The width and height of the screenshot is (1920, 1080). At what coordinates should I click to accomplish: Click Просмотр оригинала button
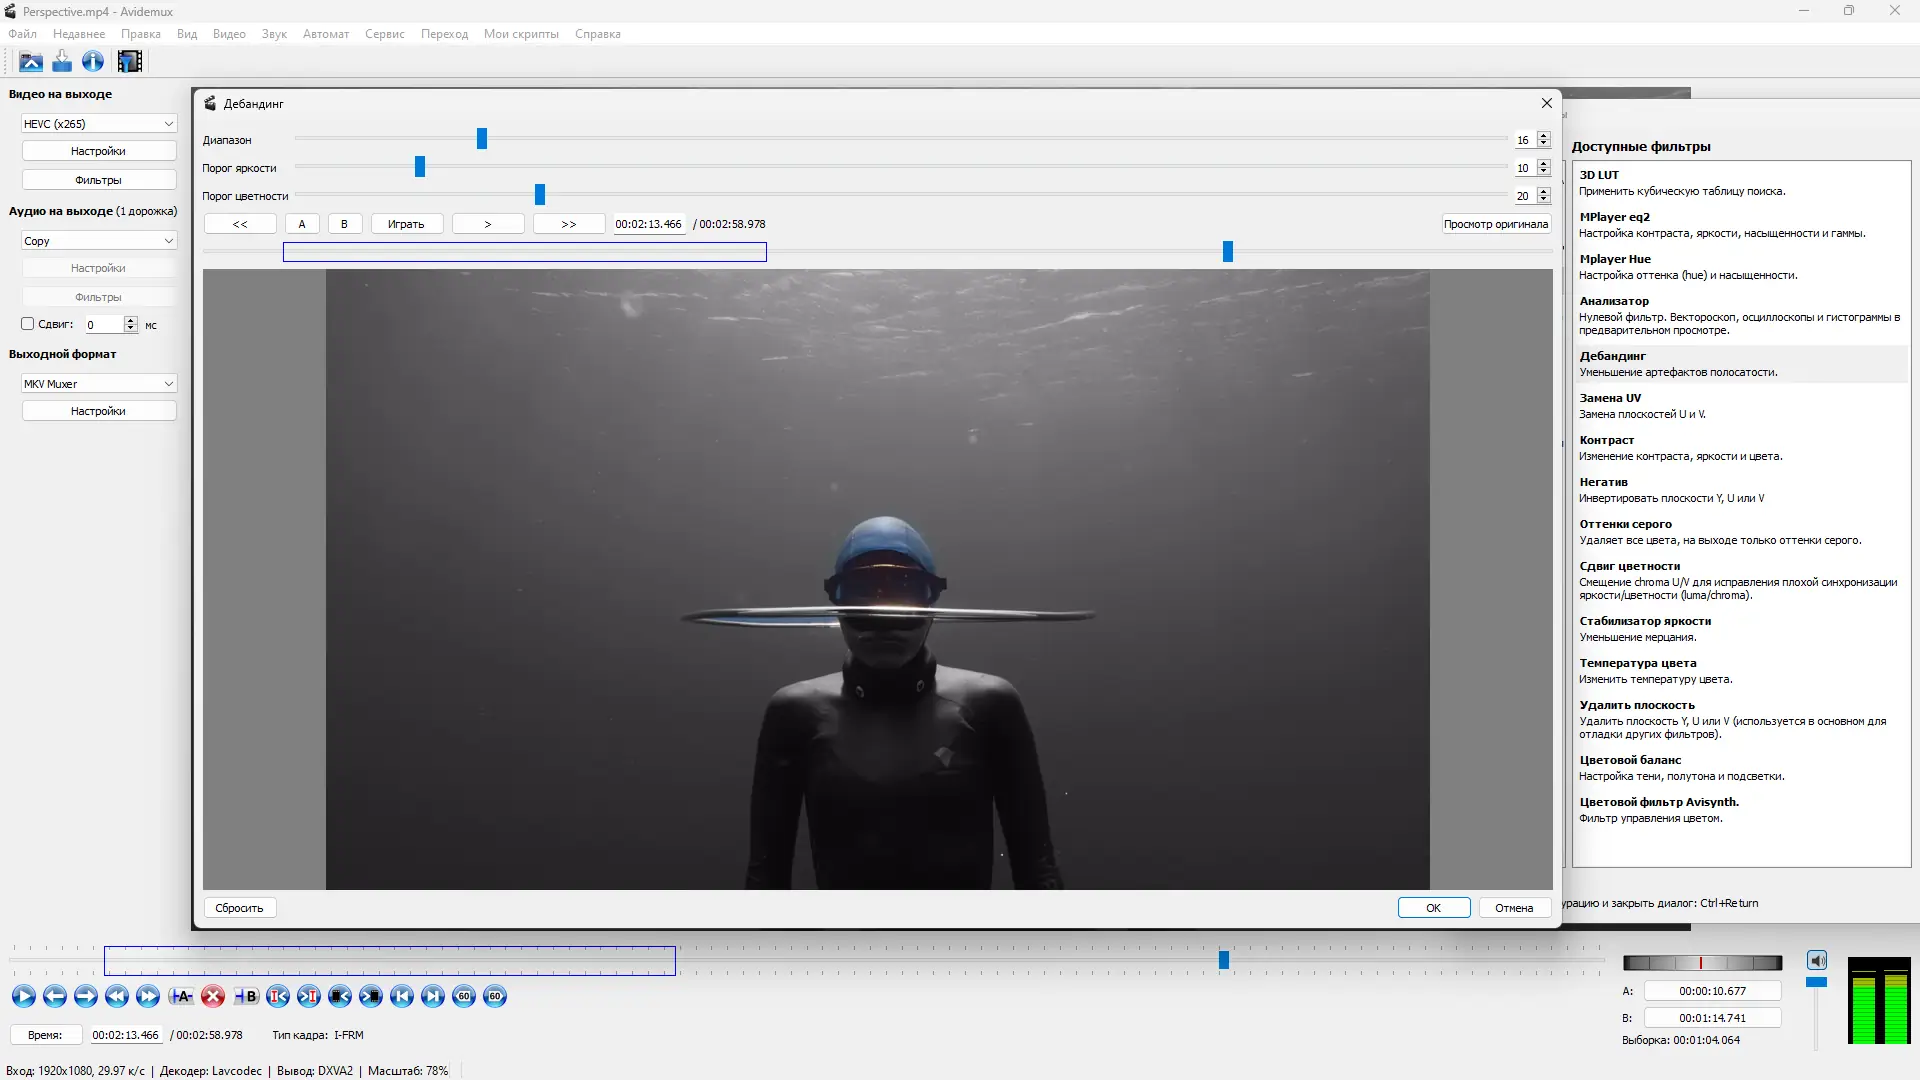[1495, 224]
